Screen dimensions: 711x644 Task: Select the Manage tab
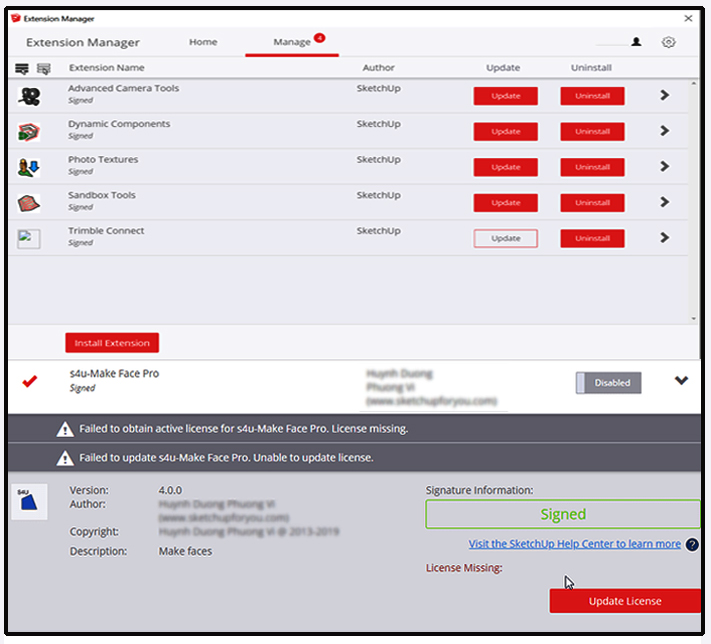tap(291, 42)
